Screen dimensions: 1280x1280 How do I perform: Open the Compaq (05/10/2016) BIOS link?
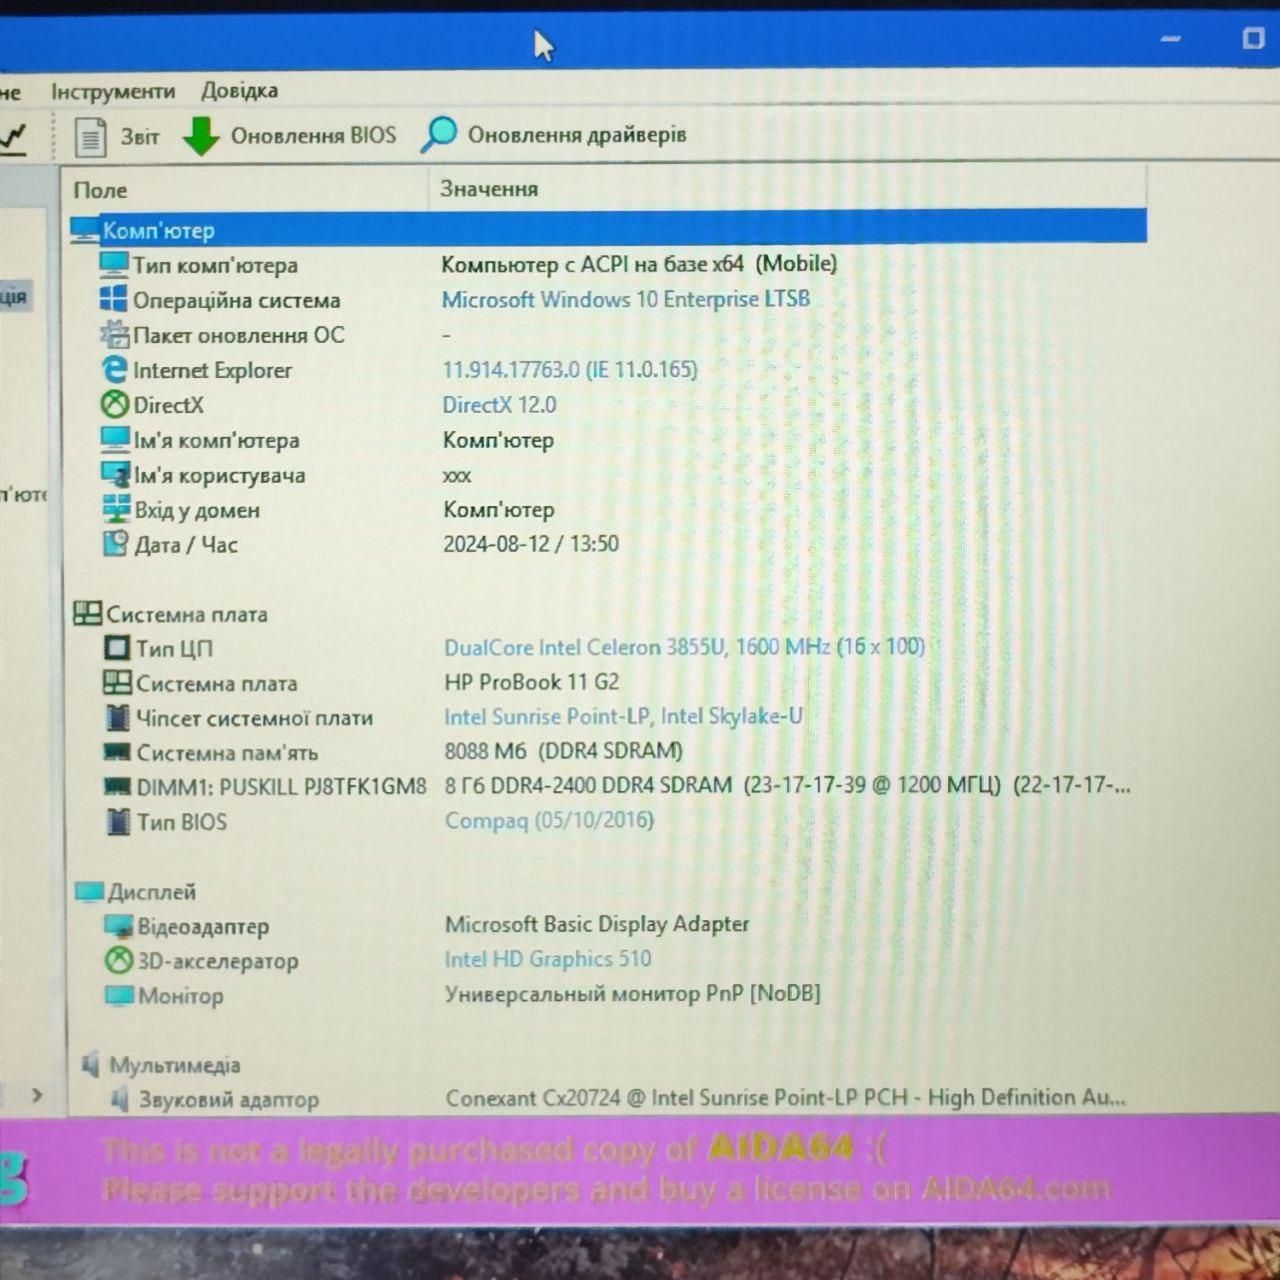pos(549,820)
